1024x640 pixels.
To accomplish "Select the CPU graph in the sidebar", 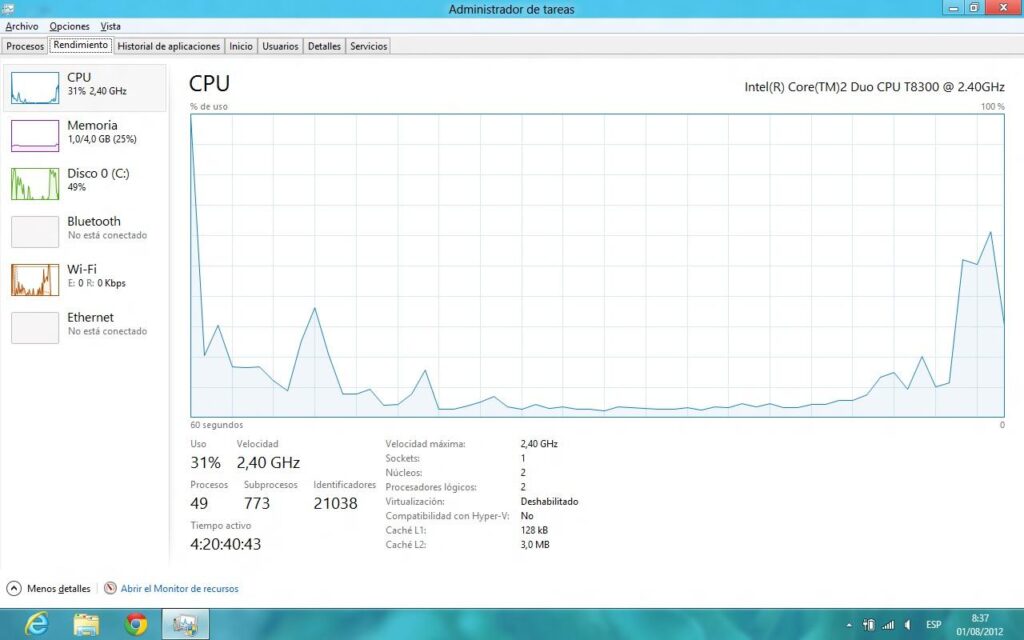I will click(x=83, y=87).
